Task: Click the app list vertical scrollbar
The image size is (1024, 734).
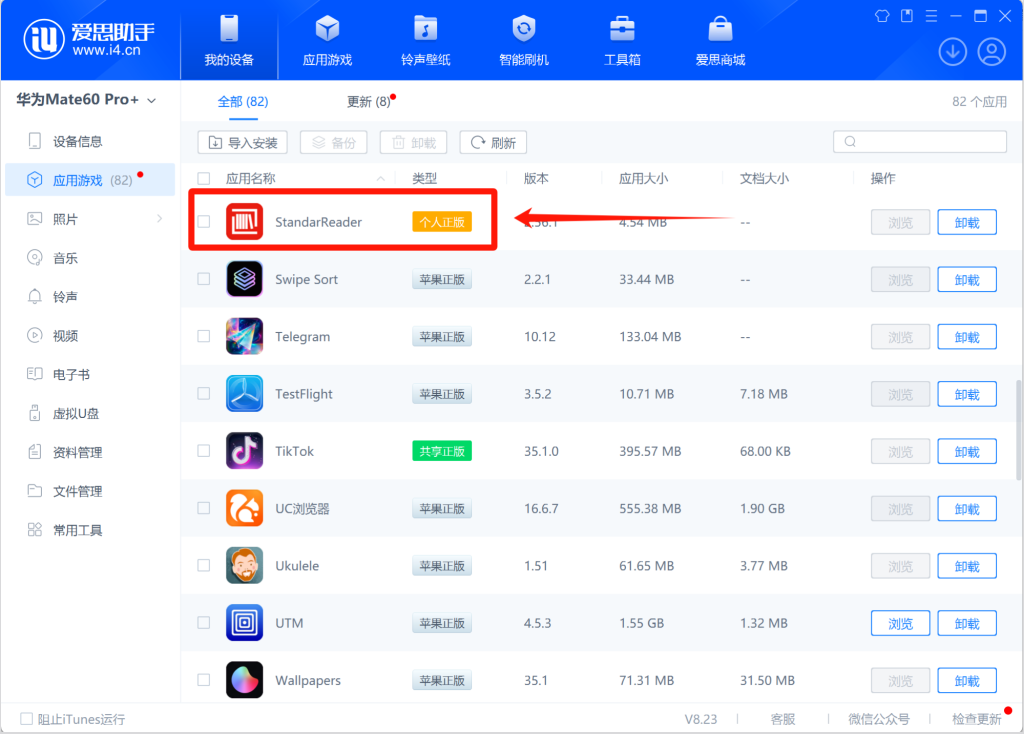Action: 1019,430
